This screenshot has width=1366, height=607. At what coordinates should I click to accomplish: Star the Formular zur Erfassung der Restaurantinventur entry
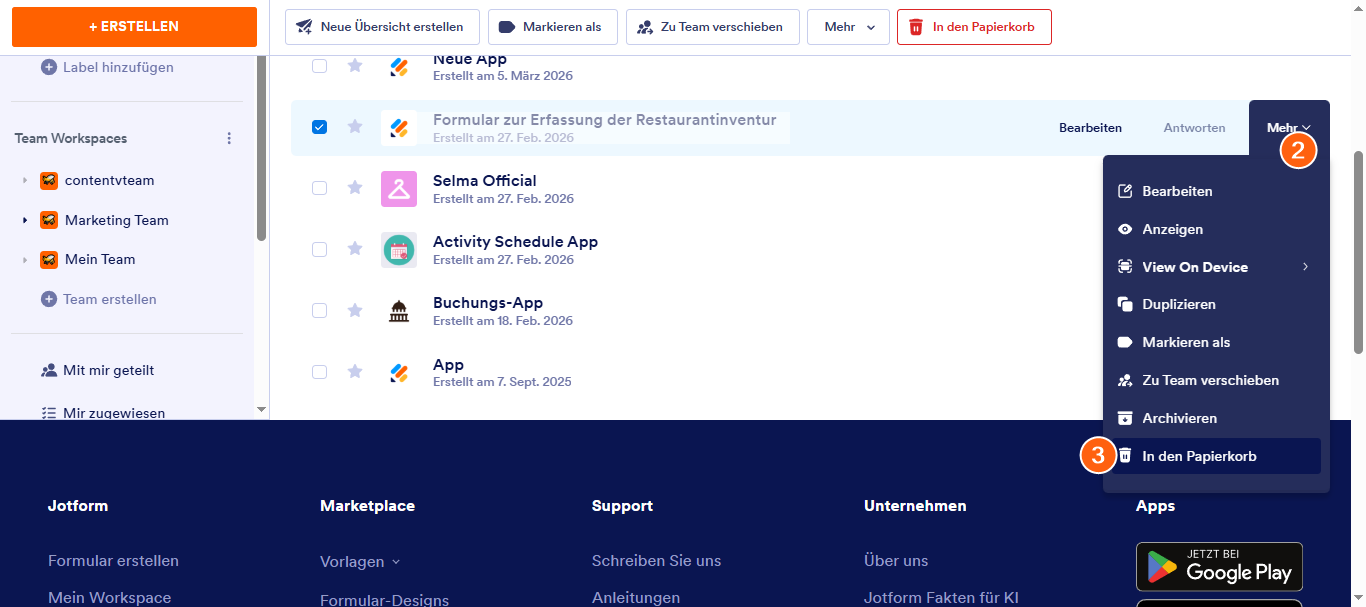tap(354, 126)
